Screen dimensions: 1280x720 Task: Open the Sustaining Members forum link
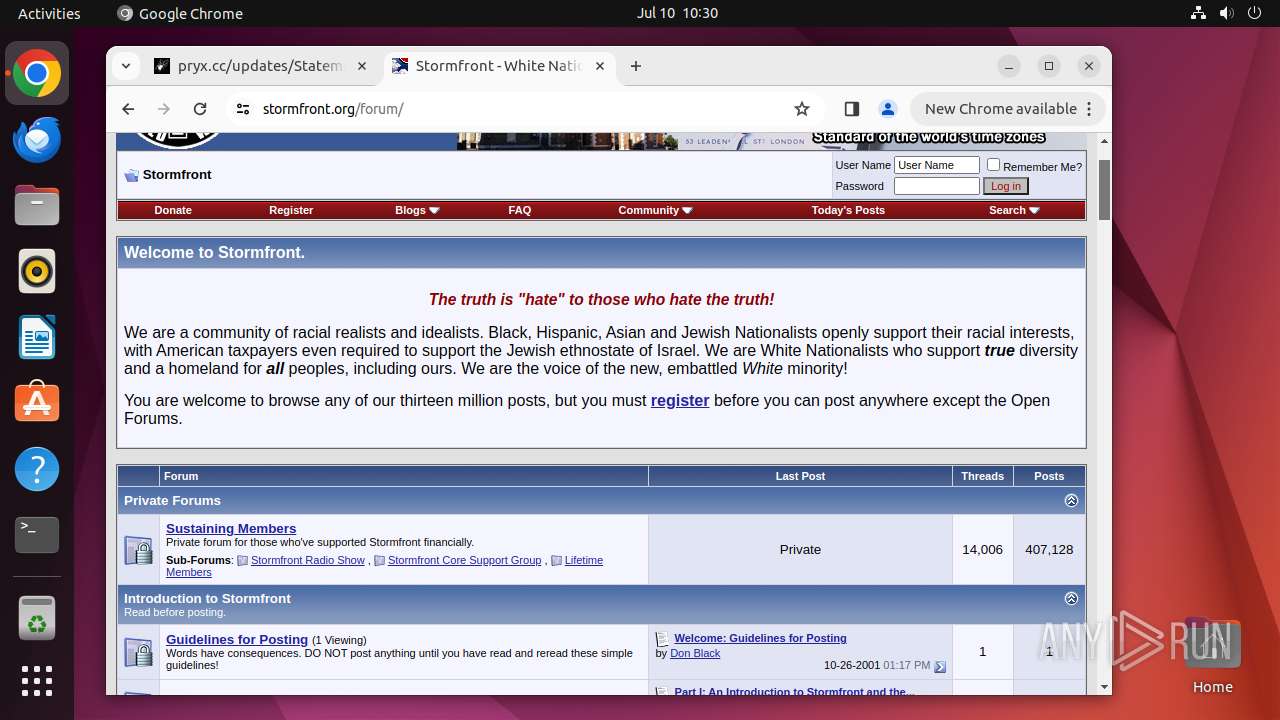point(231,529)
